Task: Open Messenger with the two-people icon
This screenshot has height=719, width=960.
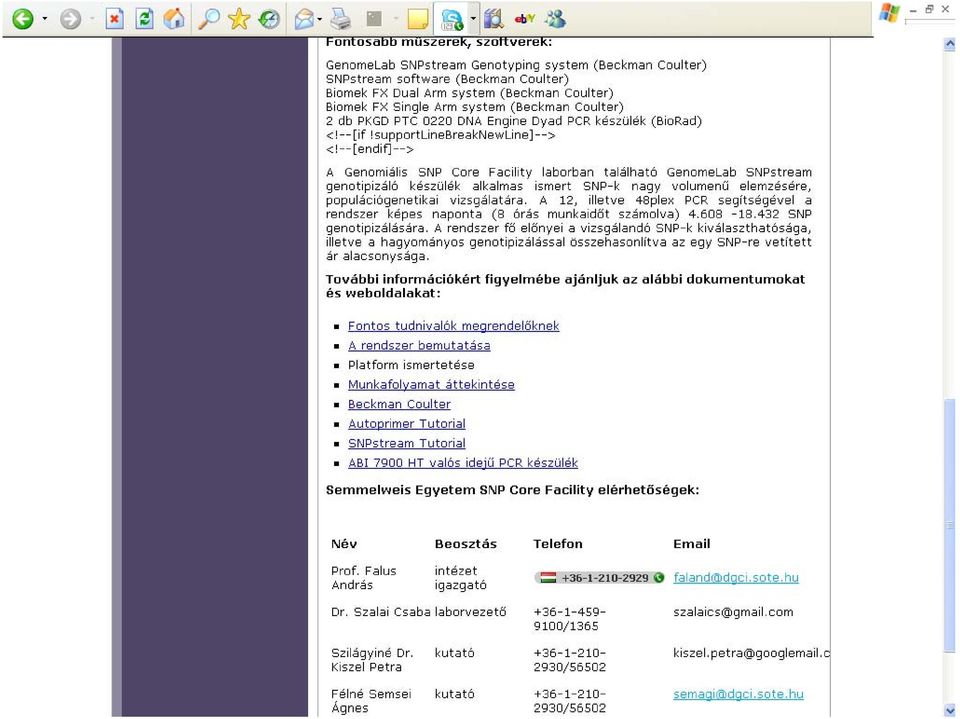Action: coord(555,19)
